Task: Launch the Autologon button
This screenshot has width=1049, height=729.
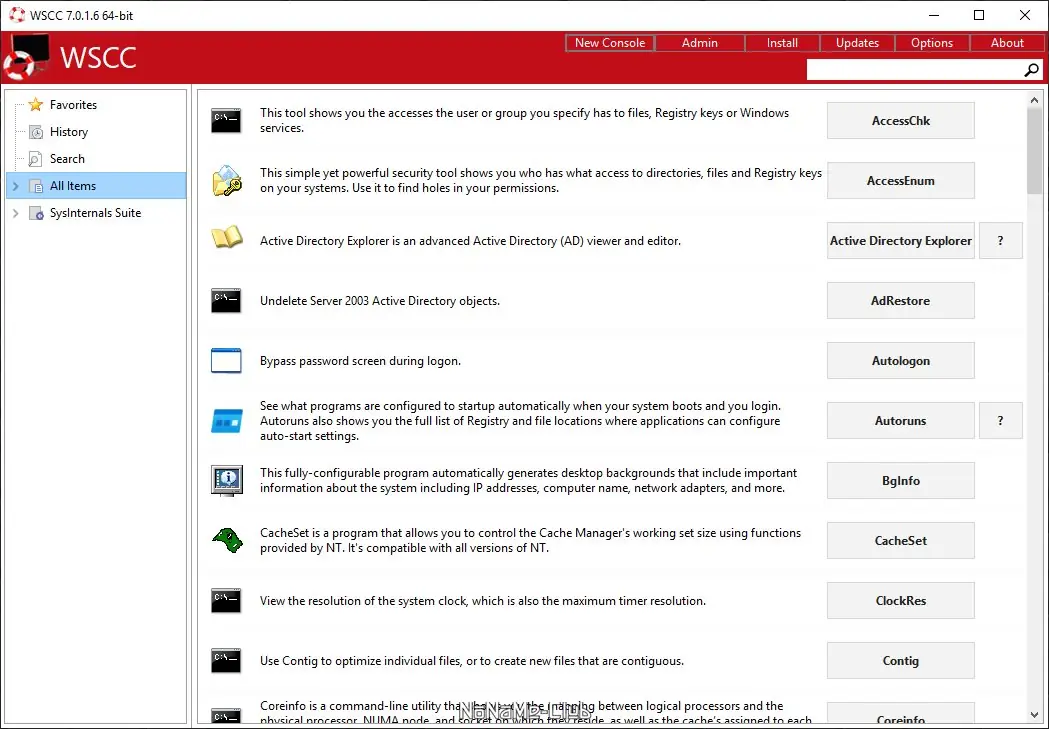Action: (900, 360)
